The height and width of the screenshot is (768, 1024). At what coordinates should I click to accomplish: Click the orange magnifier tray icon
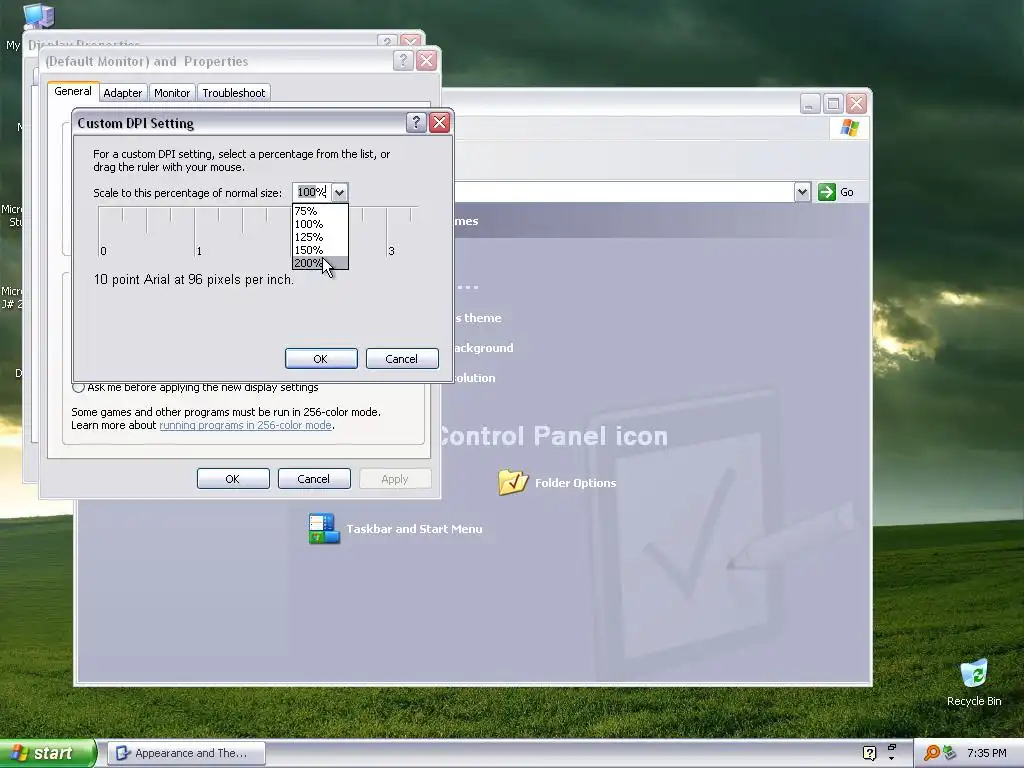tap(931, 753)
